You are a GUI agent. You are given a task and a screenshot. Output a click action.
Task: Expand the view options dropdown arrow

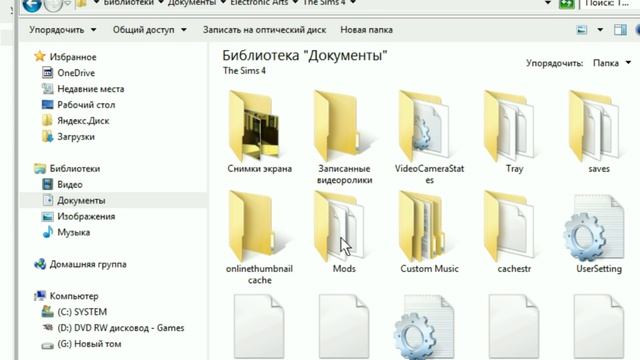pos(600,30)
